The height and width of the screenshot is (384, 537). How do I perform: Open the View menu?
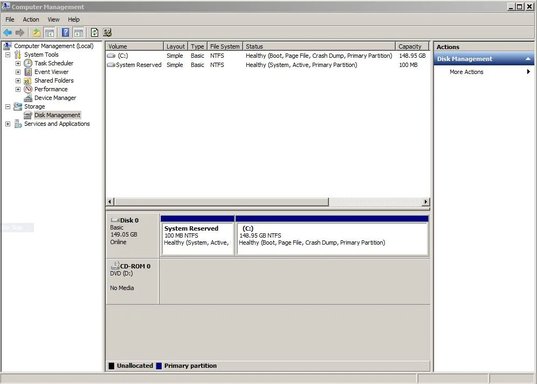pyautogui.click(x=53, y=20)
